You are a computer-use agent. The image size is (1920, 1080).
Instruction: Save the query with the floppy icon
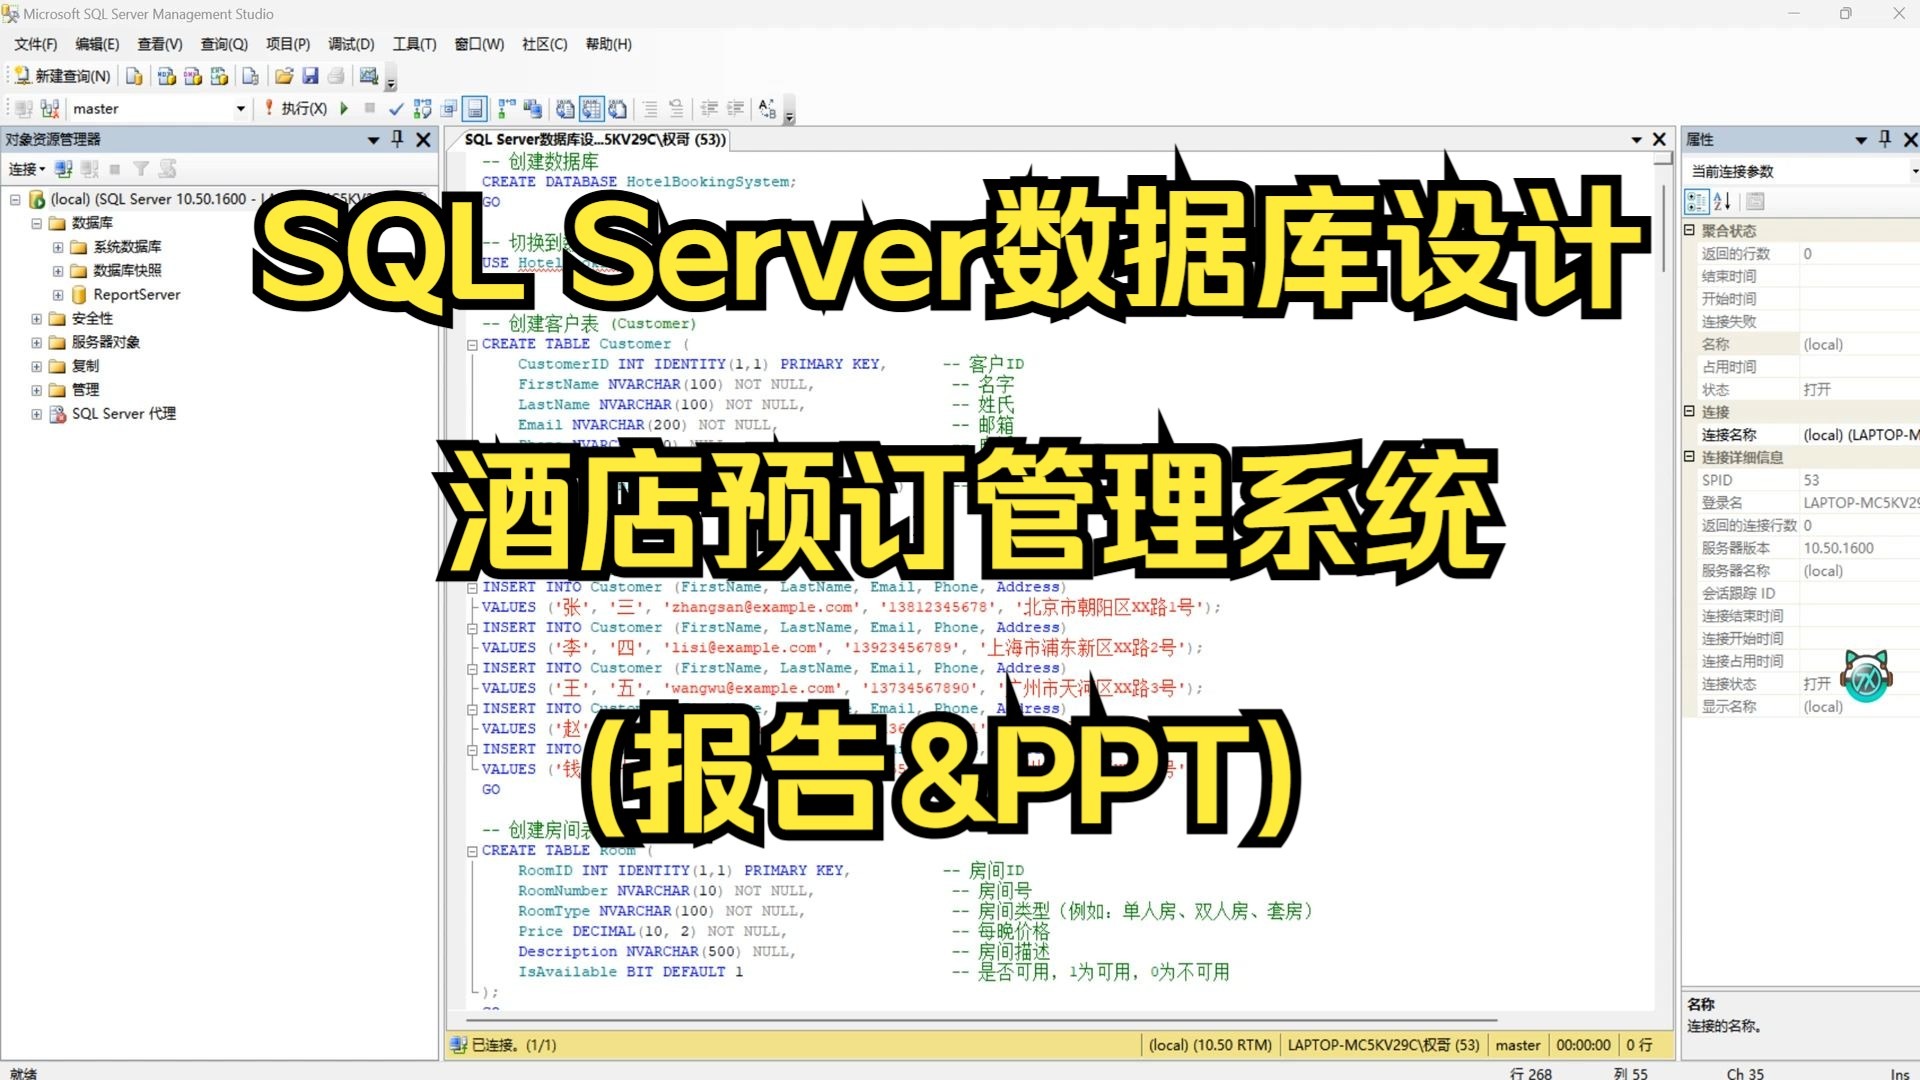(x=310, y=76)
